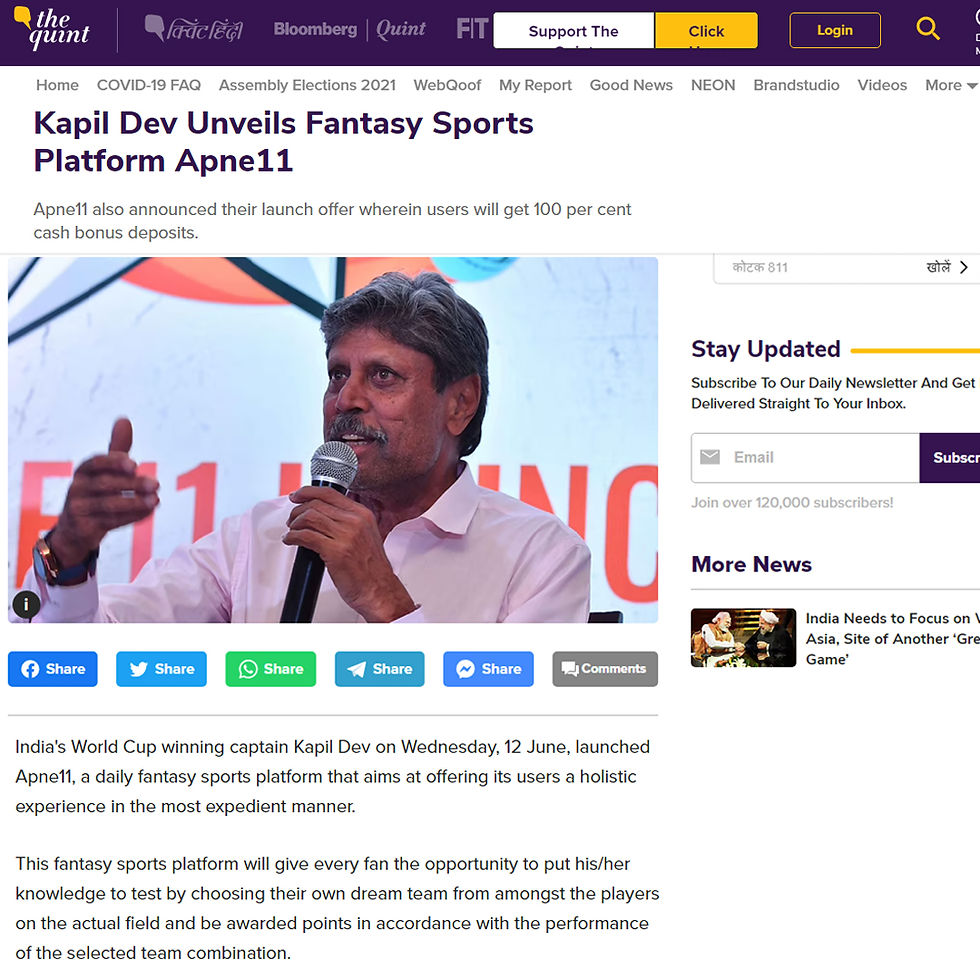Viewport: 980px width, 980px height.
Task: Click the yellow Click support button
Action: [x=706, y=30]
